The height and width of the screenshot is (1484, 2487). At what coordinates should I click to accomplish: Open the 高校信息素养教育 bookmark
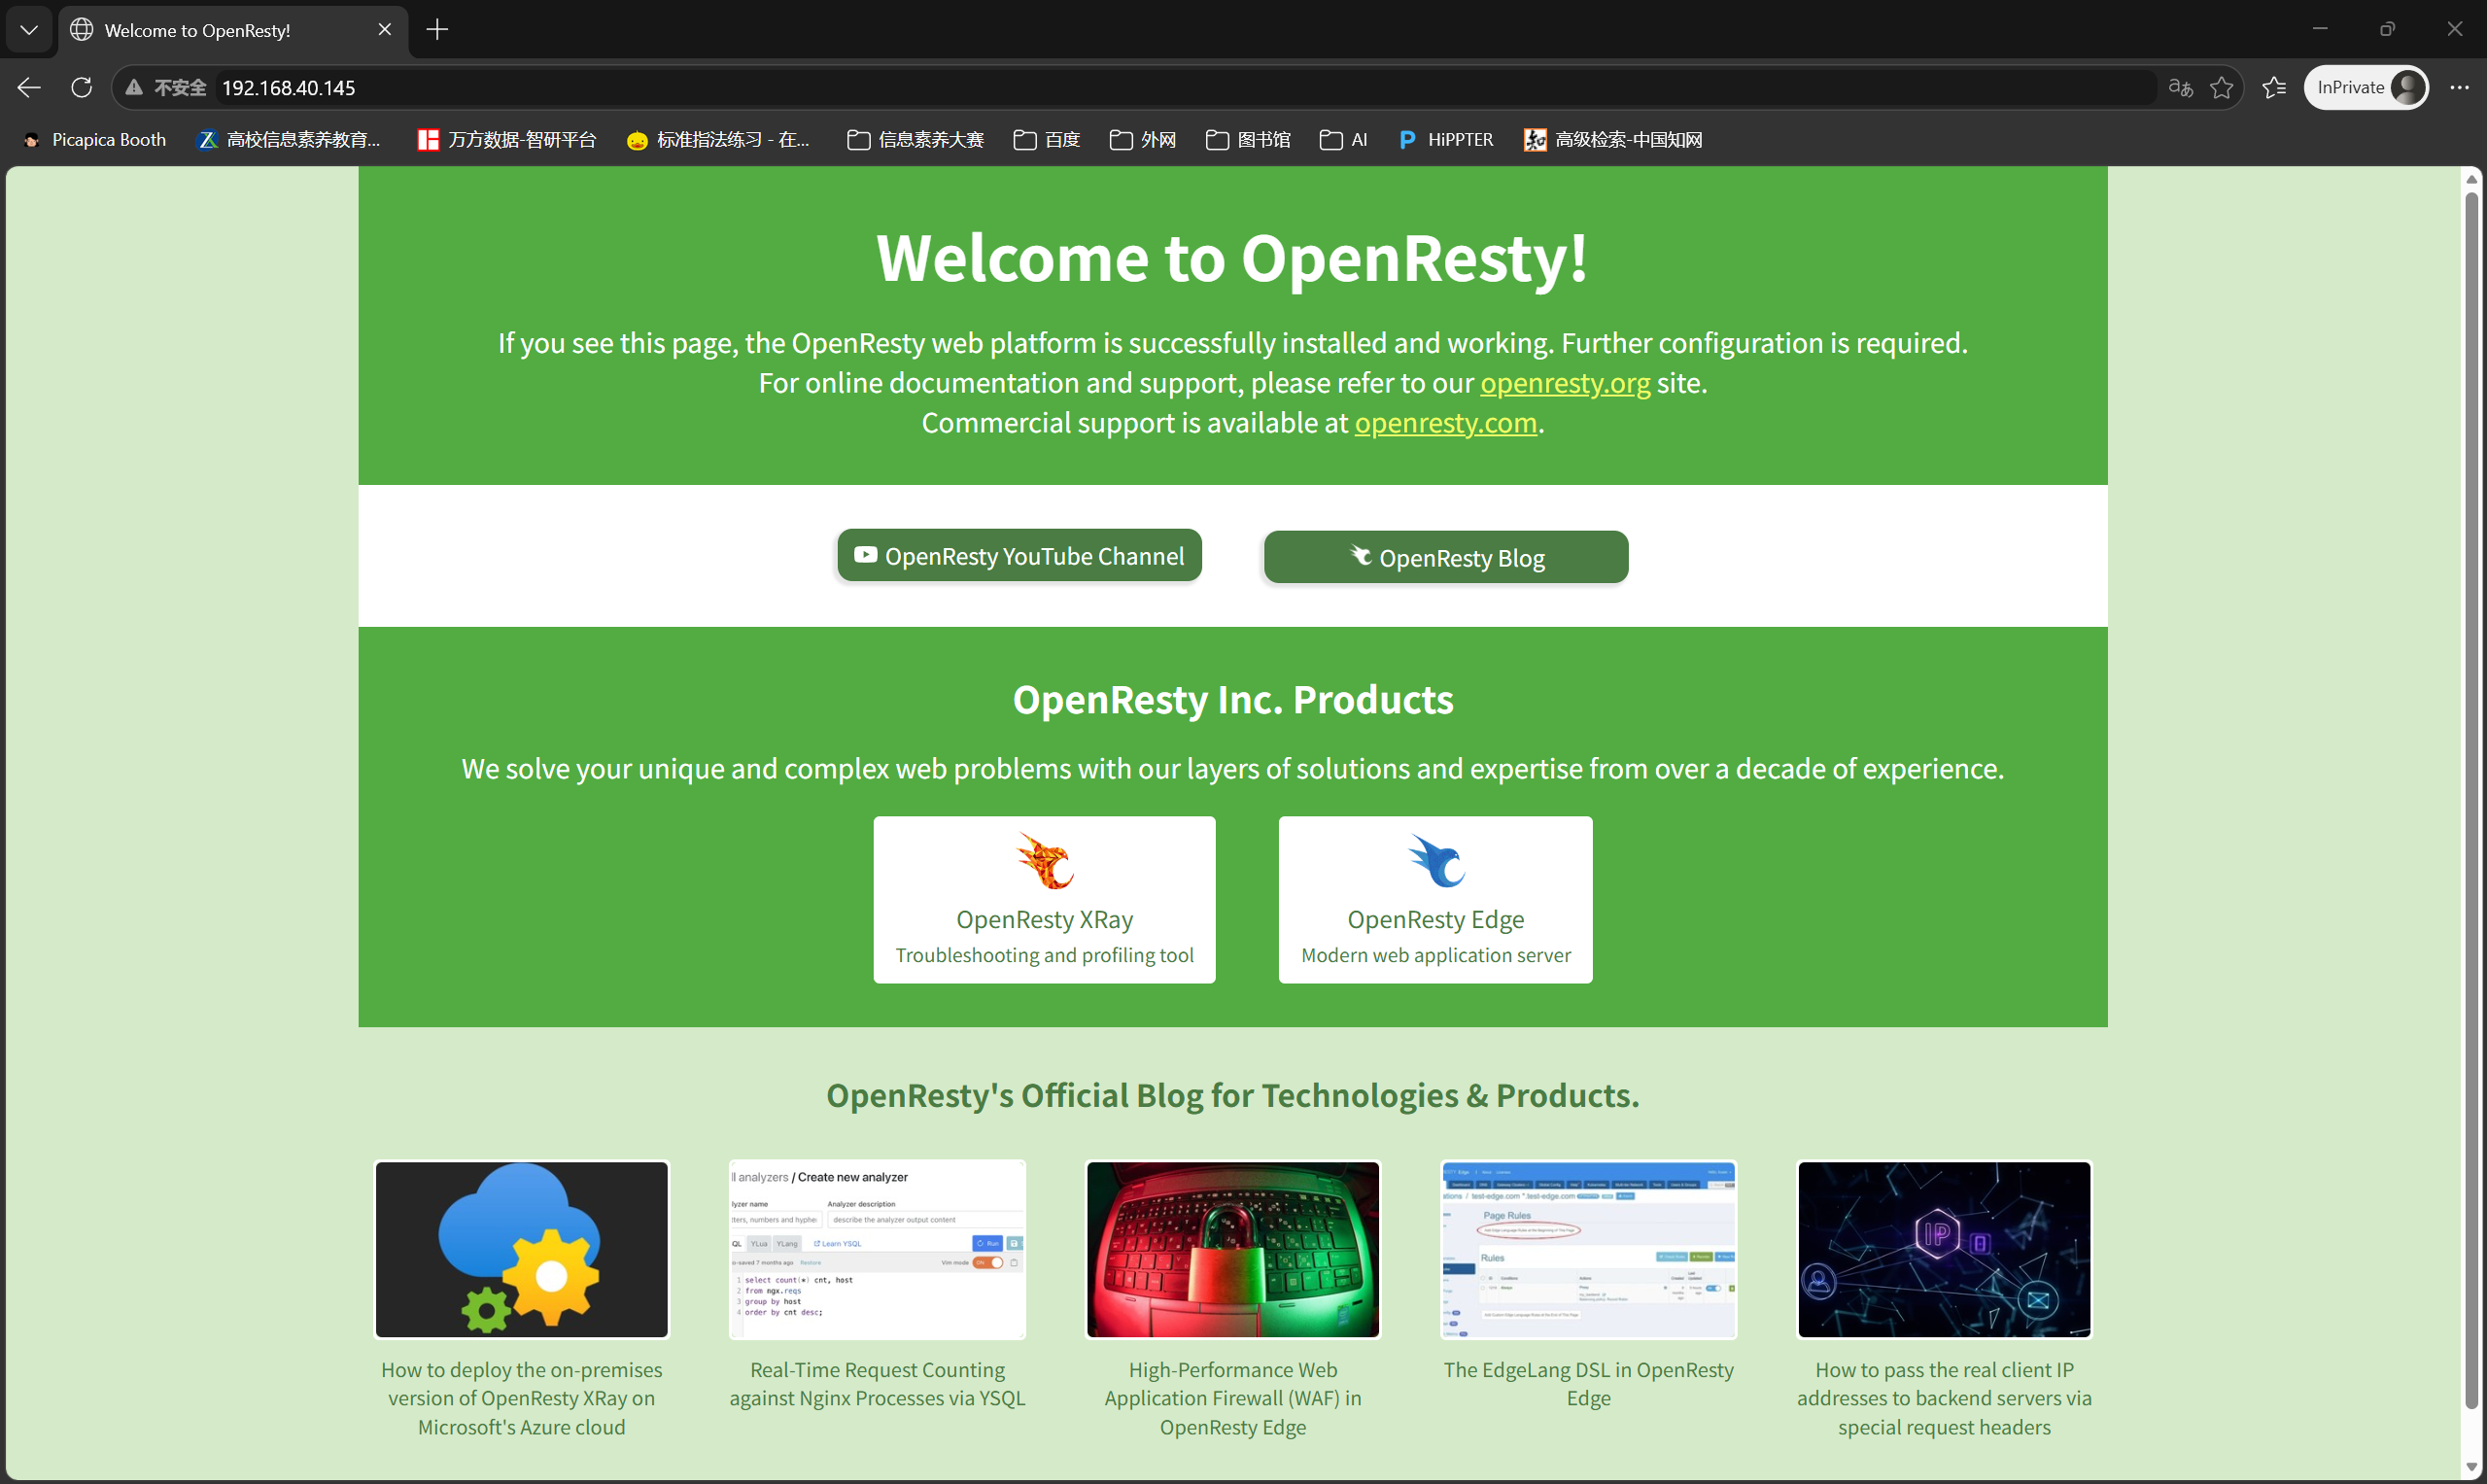(290, 140)
